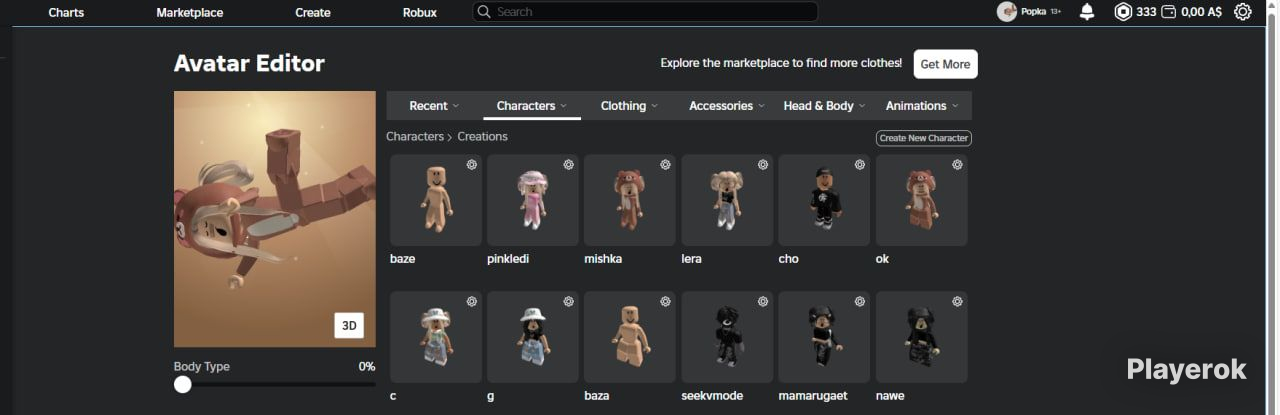Open the top-right settings gear
1280x415 pixels.
1243,12
